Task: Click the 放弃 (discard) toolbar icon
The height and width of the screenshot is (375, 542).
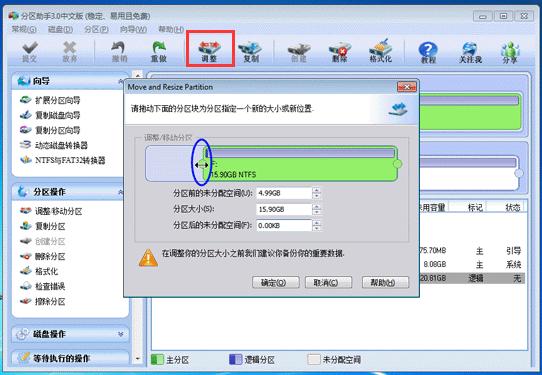Action: pos(69,51)
